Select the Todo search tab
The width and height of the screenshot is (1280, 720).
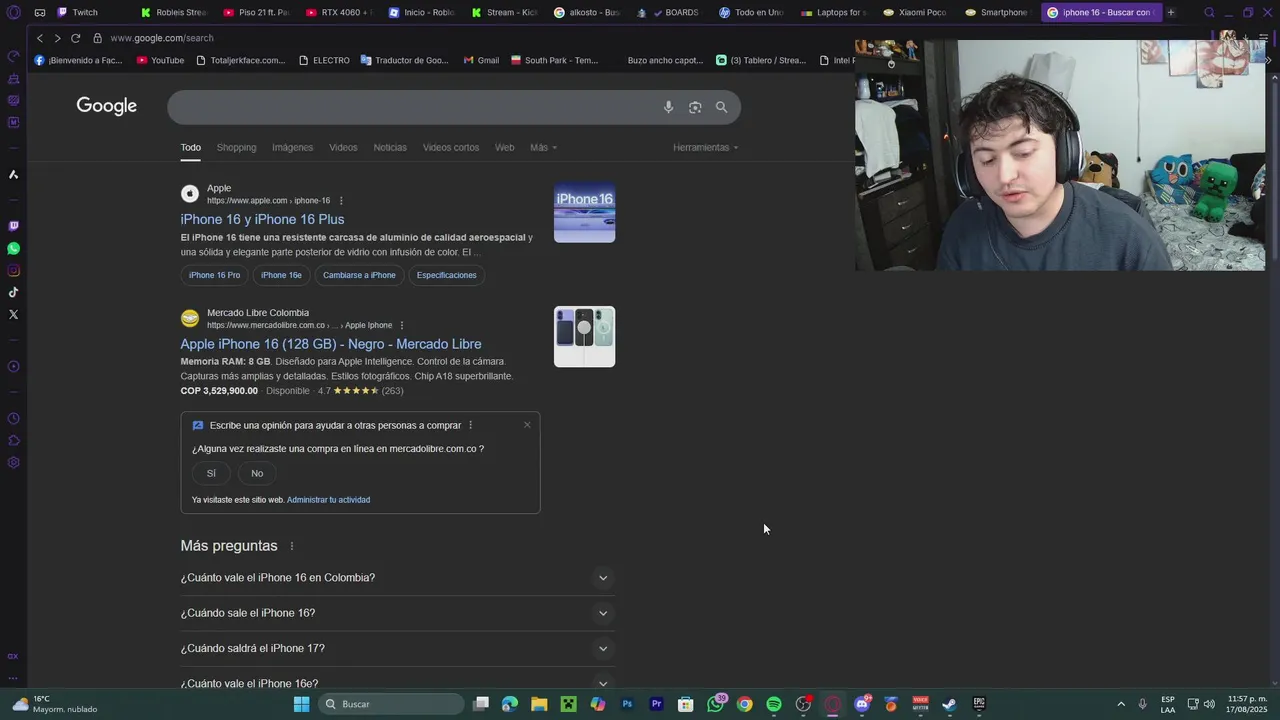pyautogui.click(x=190, y=147)
